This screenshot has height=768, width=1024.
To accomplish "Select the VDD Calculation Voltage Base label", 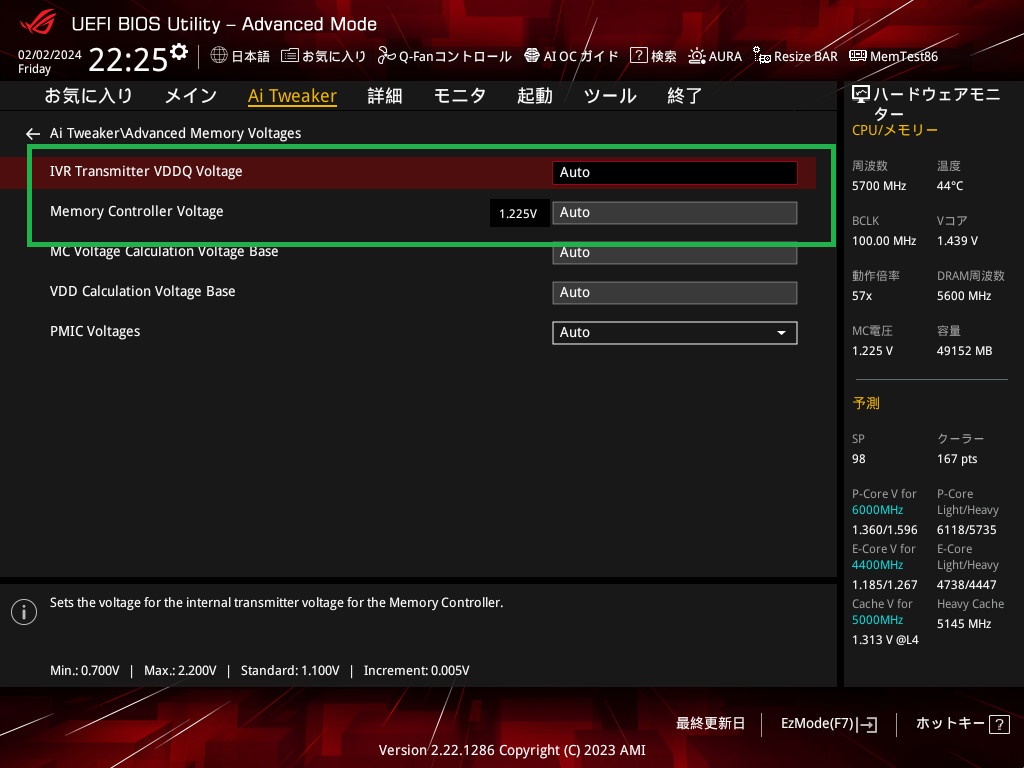I will pyautogui.click(x=142, y=291).
